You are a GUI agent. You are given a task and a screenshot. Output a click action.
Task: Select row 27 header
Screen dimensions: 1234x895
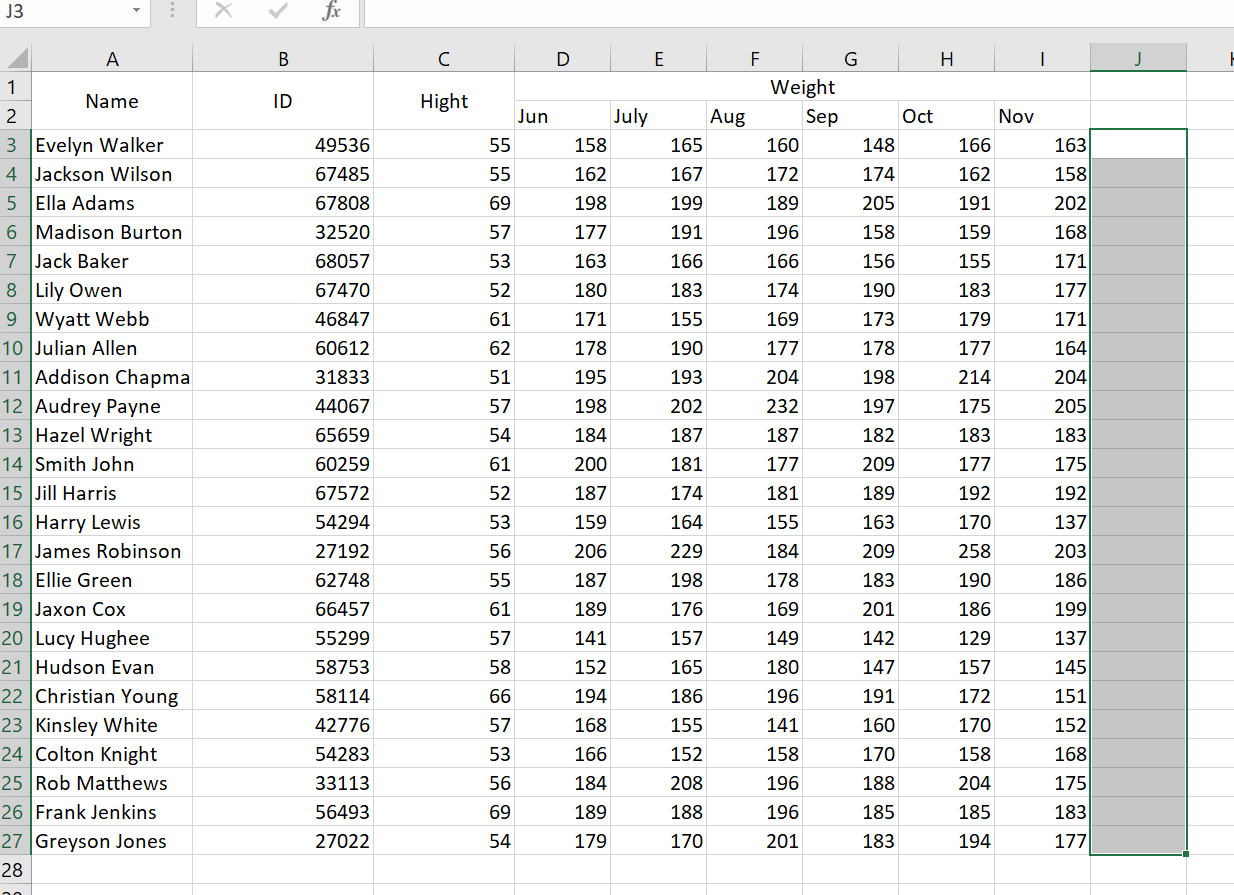click(14, 841)
